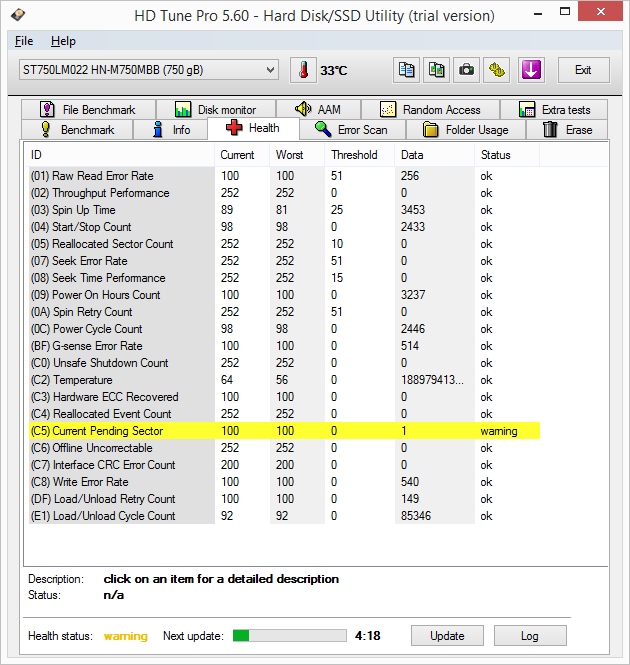Open the File menu
630x665 pixels.
pos(24,41)
